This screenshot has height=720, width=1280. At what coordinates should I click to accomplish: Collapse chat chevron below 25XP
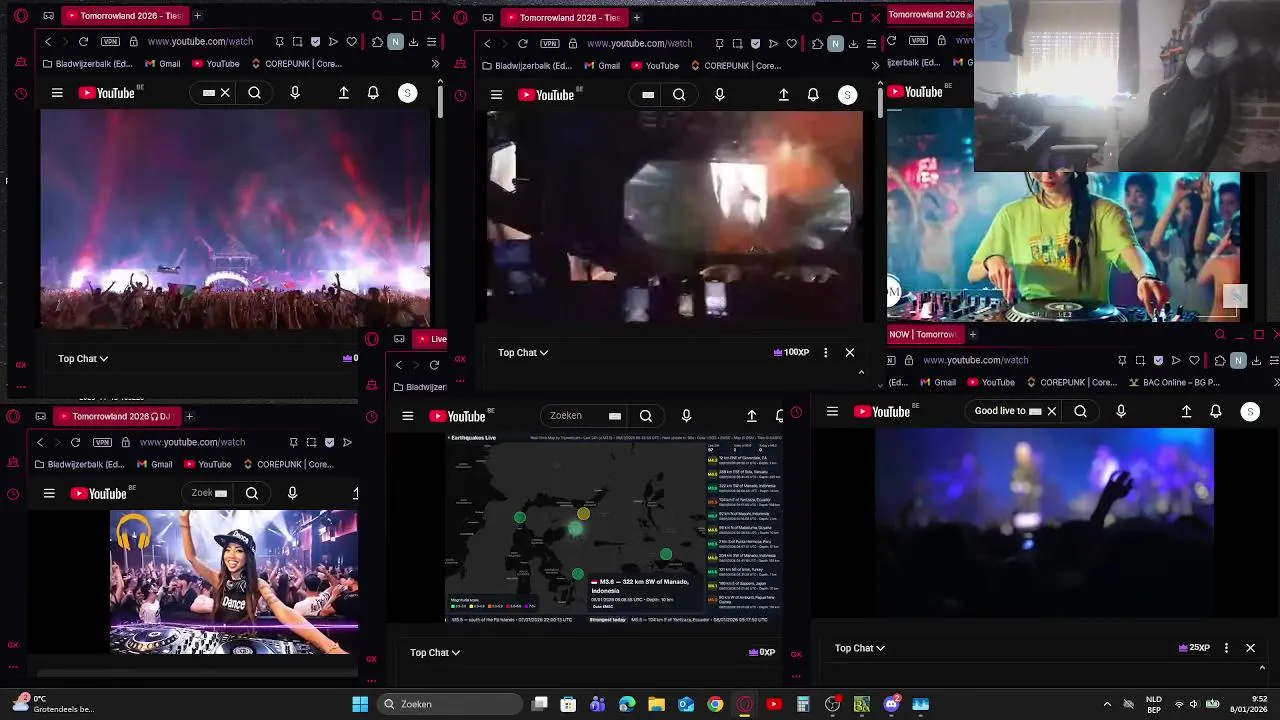pos(1262,668)
